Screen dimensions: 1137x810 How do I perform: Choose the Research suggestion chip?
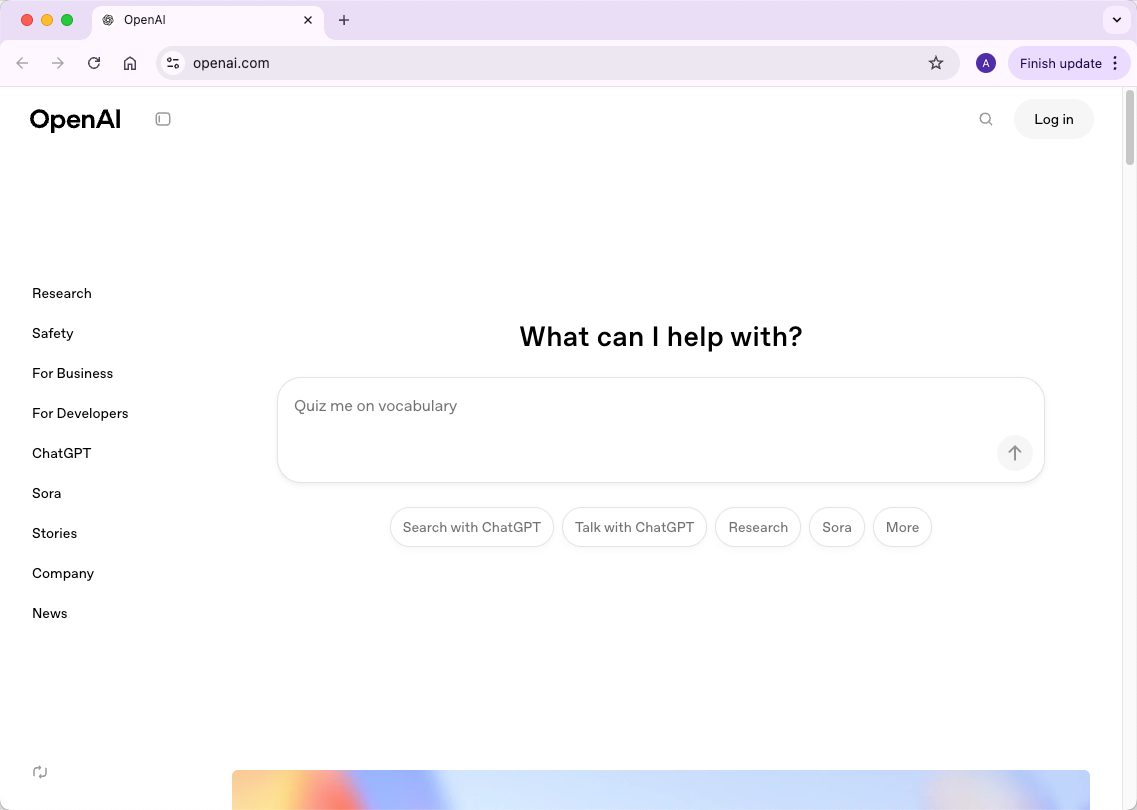click(x=758, y=527)
